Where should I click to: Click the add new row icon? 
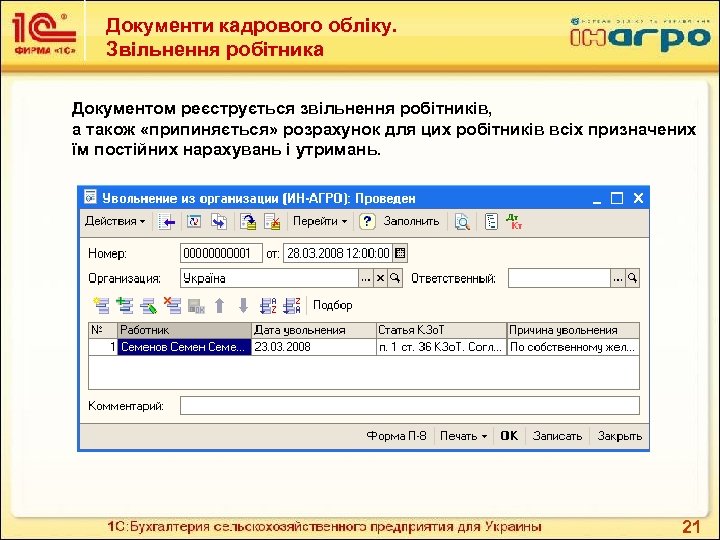click(x=101, y=305)
